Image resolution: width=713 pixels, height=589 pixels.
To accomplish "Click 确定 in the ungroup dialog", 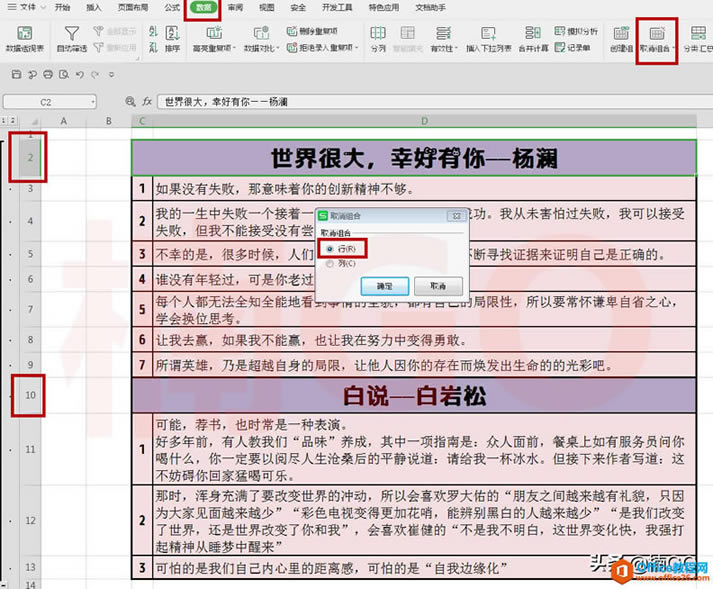I will pyautogui.click(x=385, y=286).
